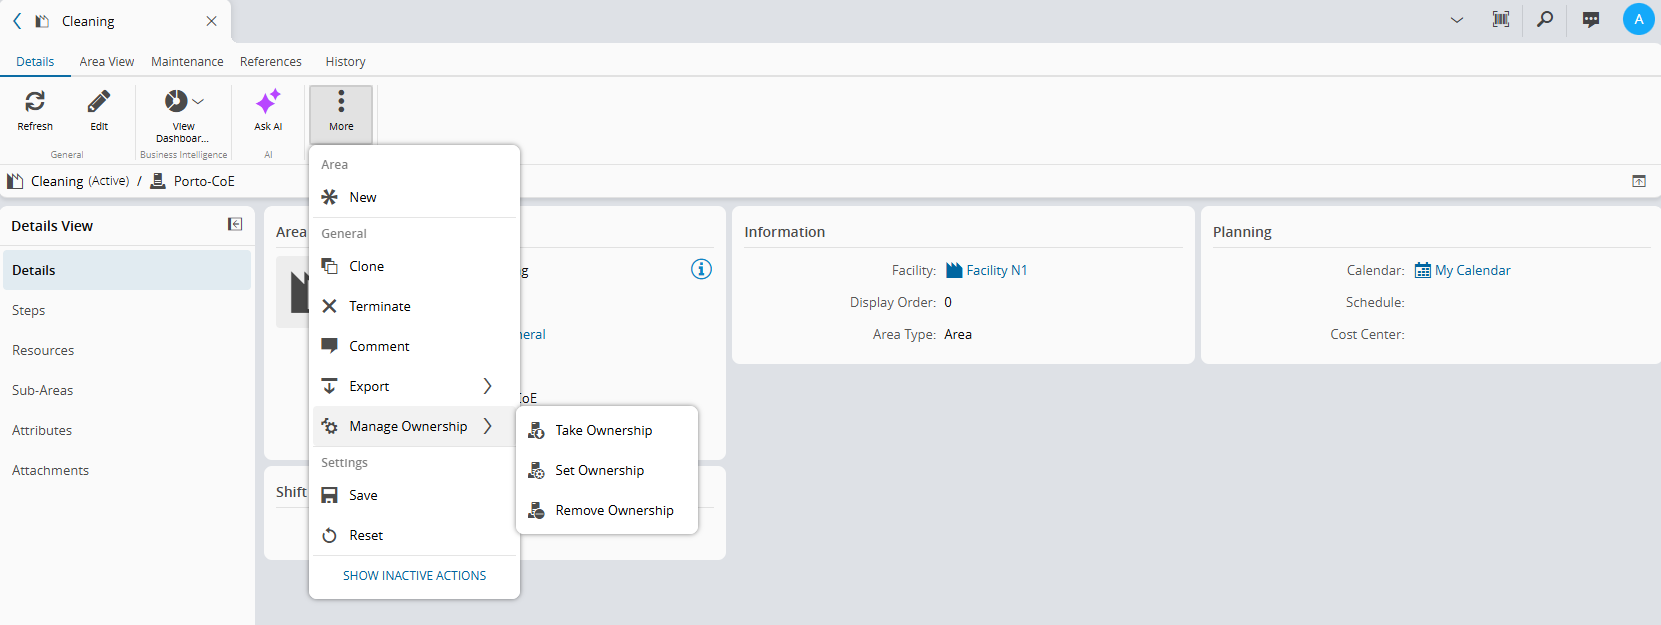The height and width of the screenshot is (625, 1661).
Task: Switch to the History tab
Action: coord(345,61)
